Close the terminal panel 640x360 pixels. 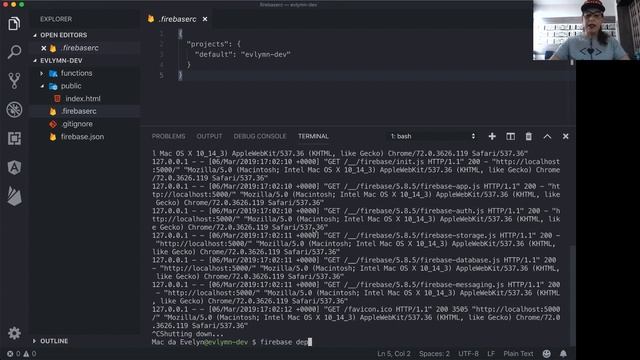(x=565, y=136)
